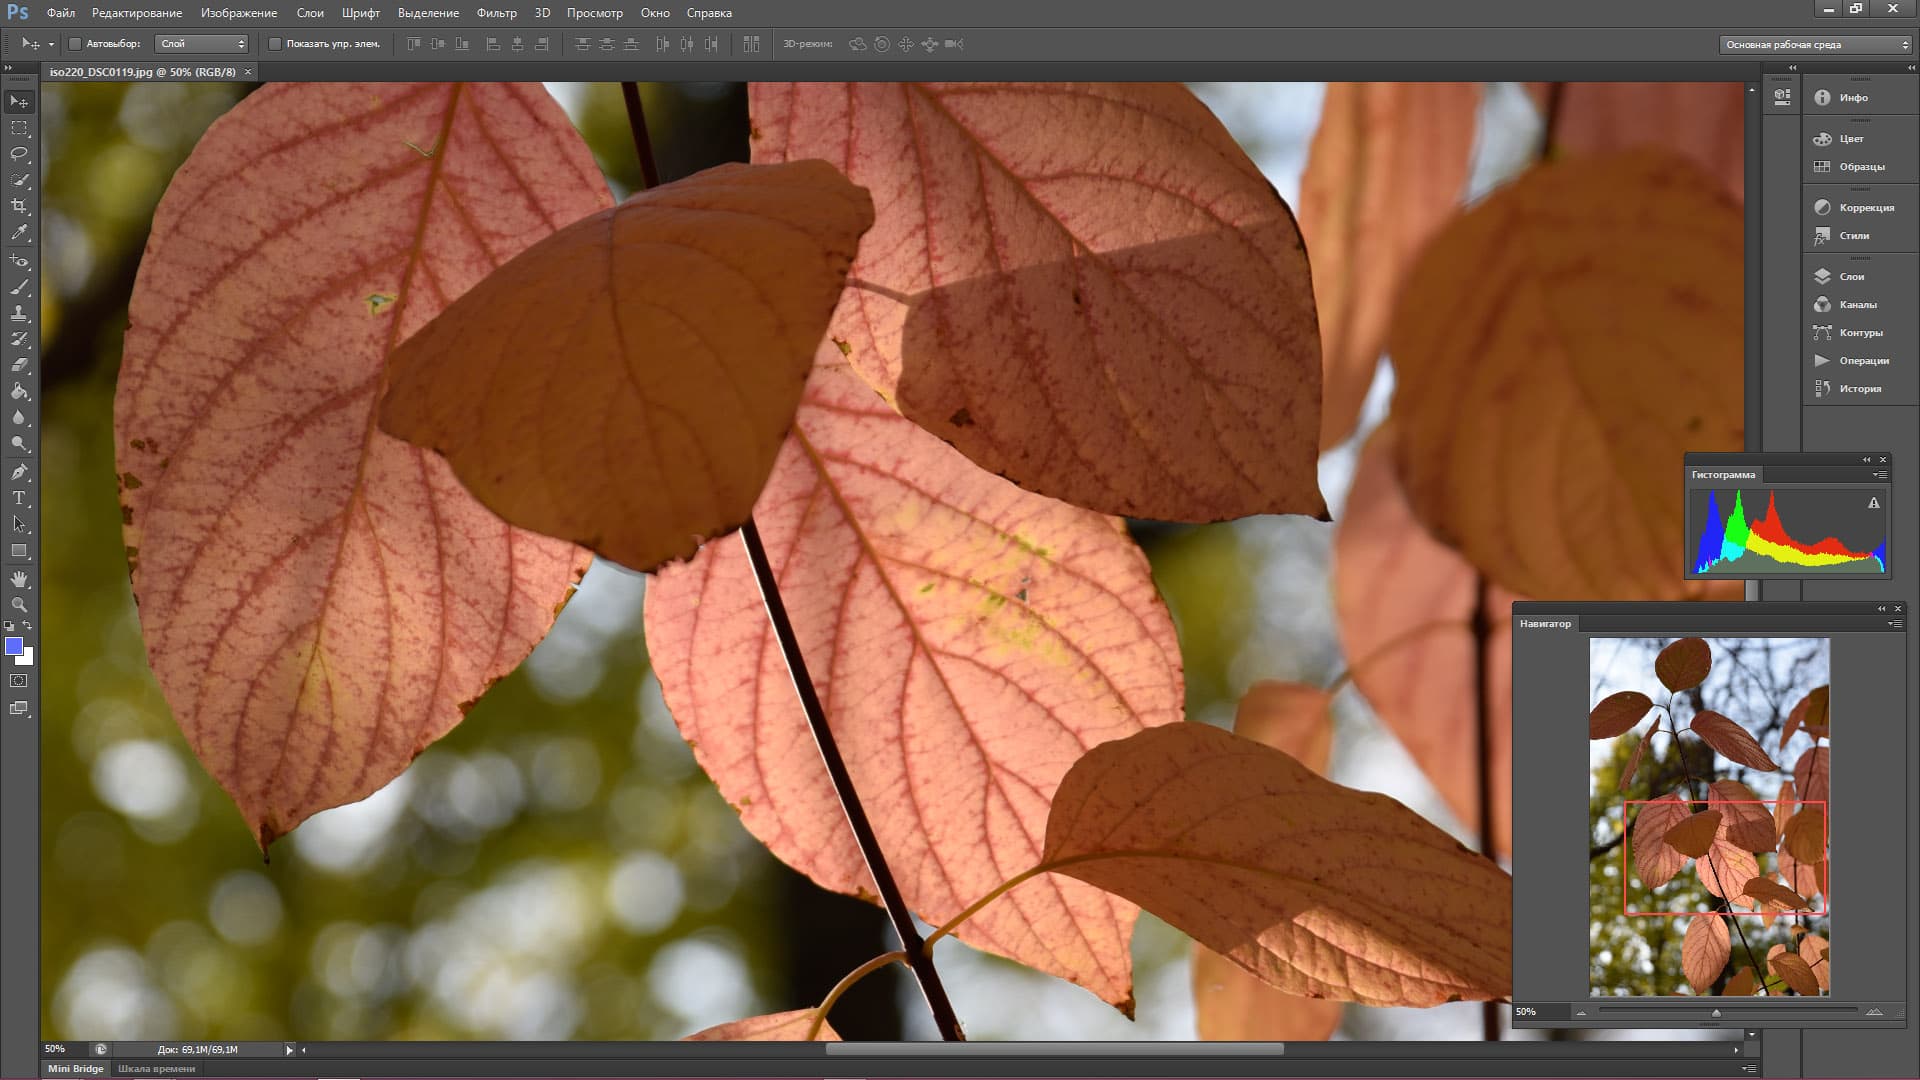Screen dimensions: 1920x1080
Task: Choose the Zoom tool
Action: (19, 605)
